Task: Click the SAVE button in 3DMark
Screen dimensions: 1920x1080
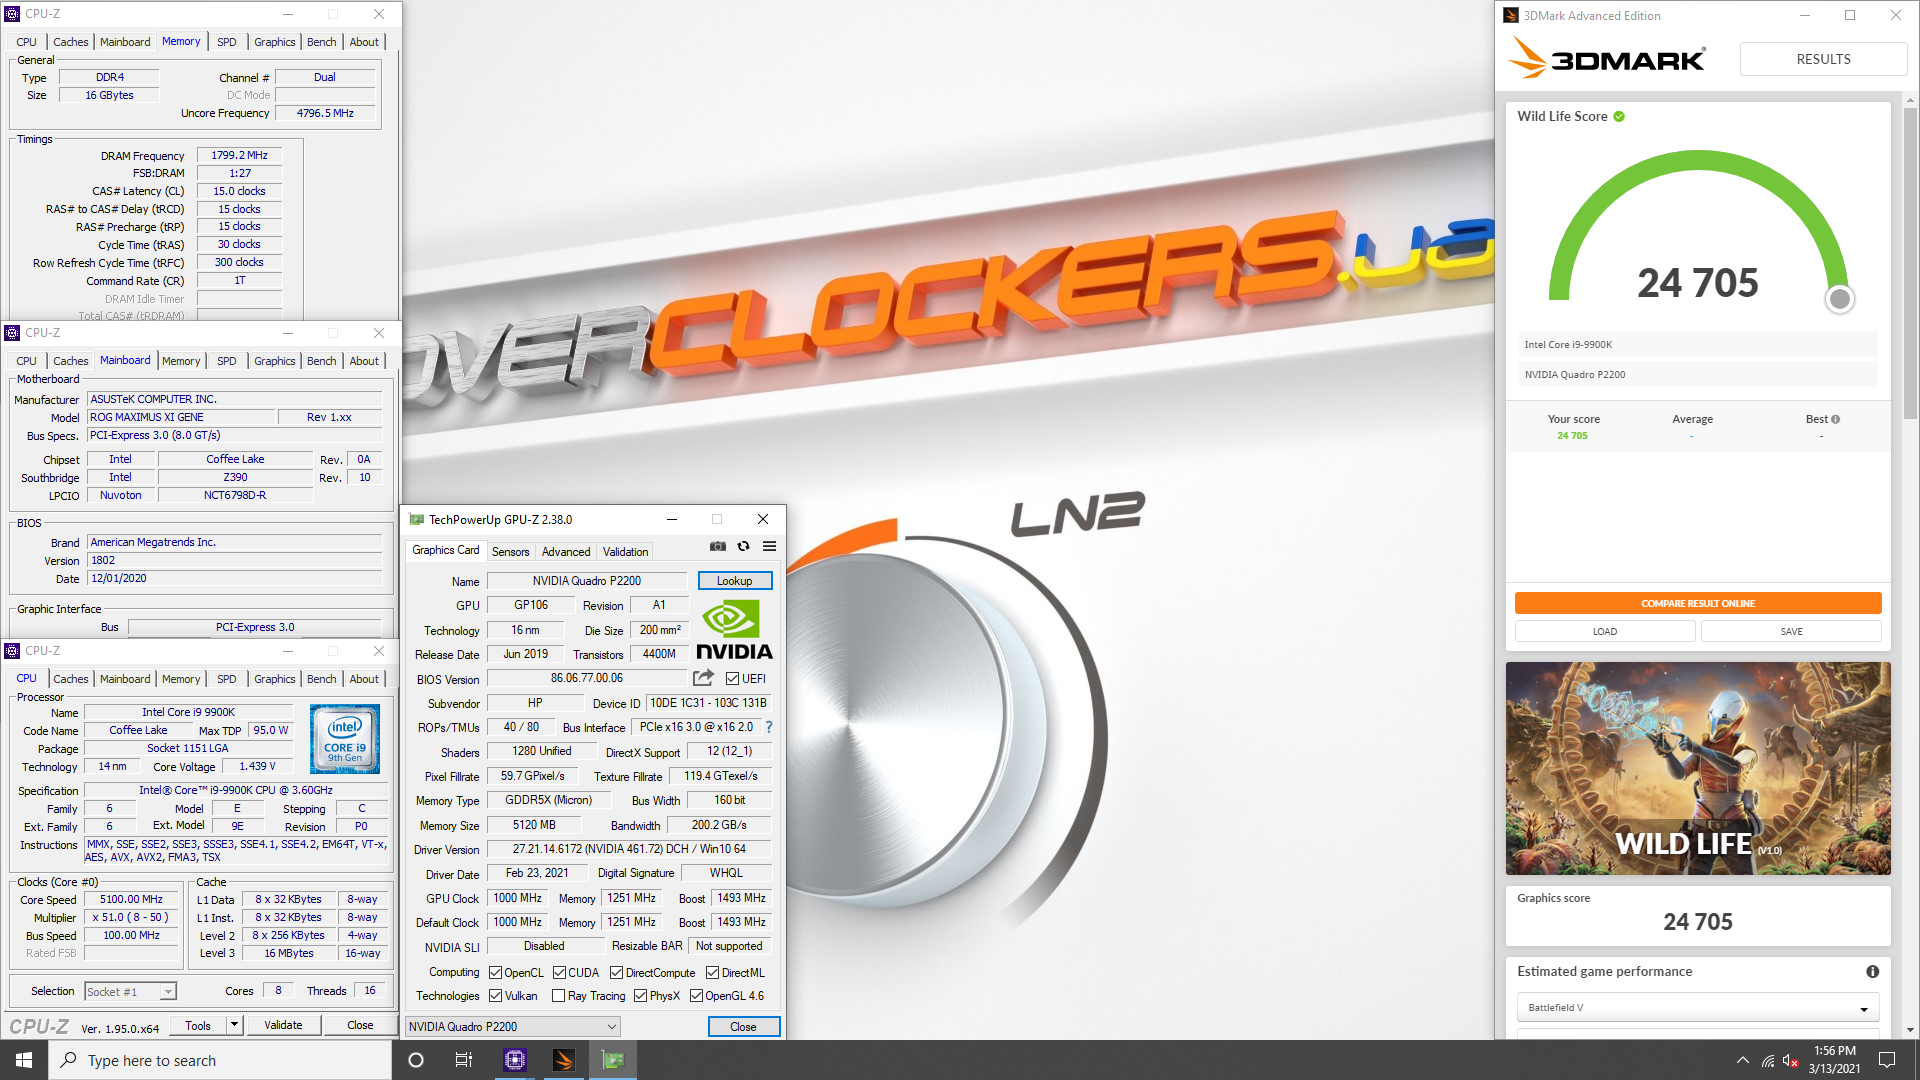Action: [1791, 631]
